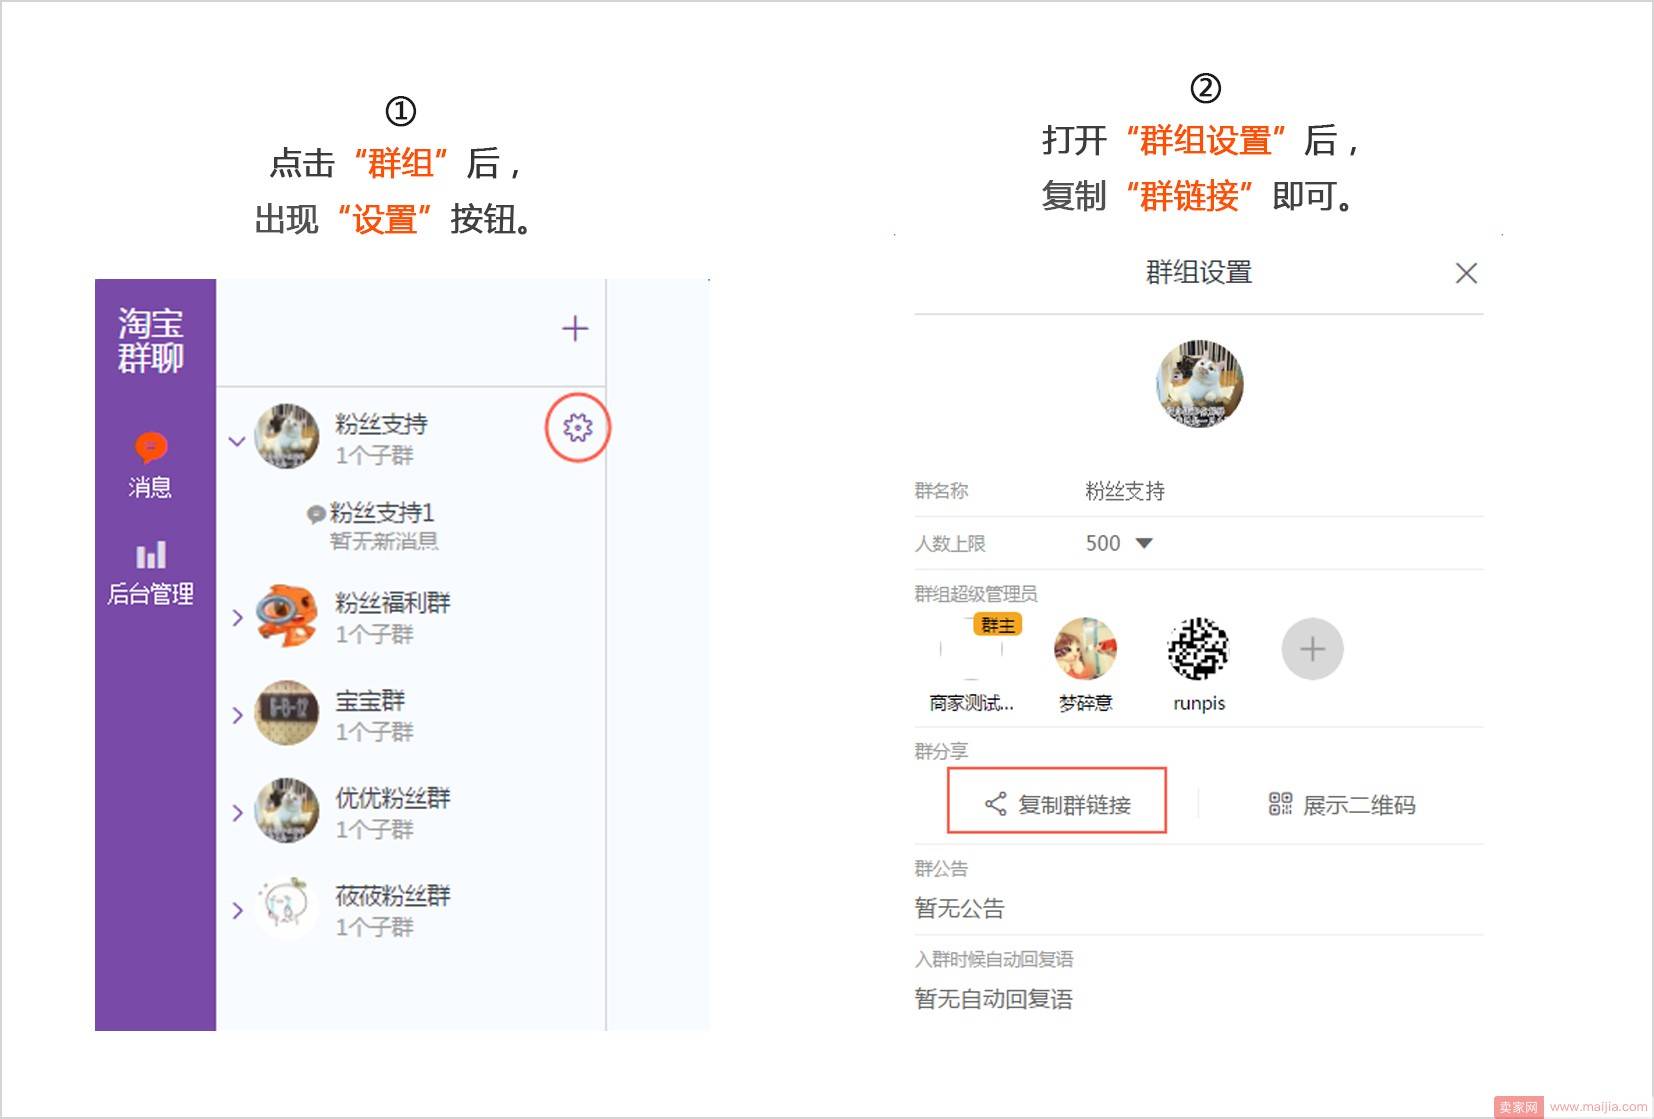1654x1119 pixels.
Task: Open 人数上限 500 dropdown
Action: coord(1120,543)
